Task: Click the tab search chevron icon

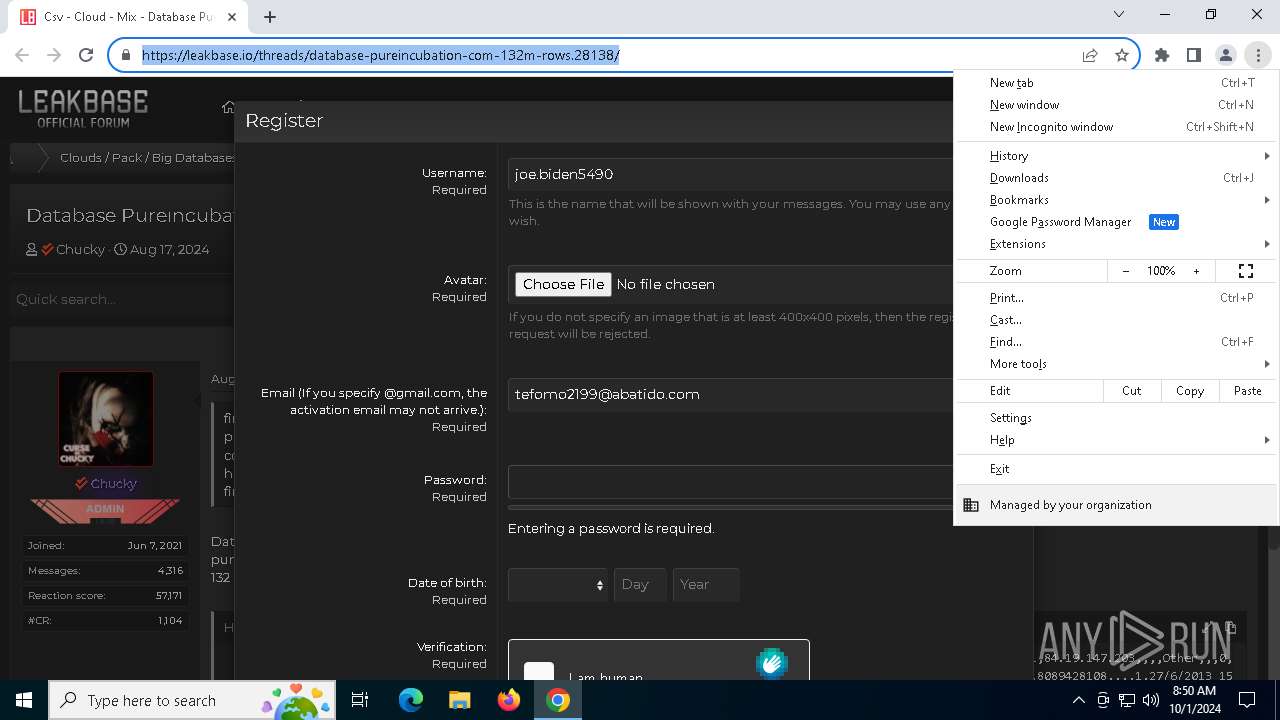Action: [x=1119, y=15]
